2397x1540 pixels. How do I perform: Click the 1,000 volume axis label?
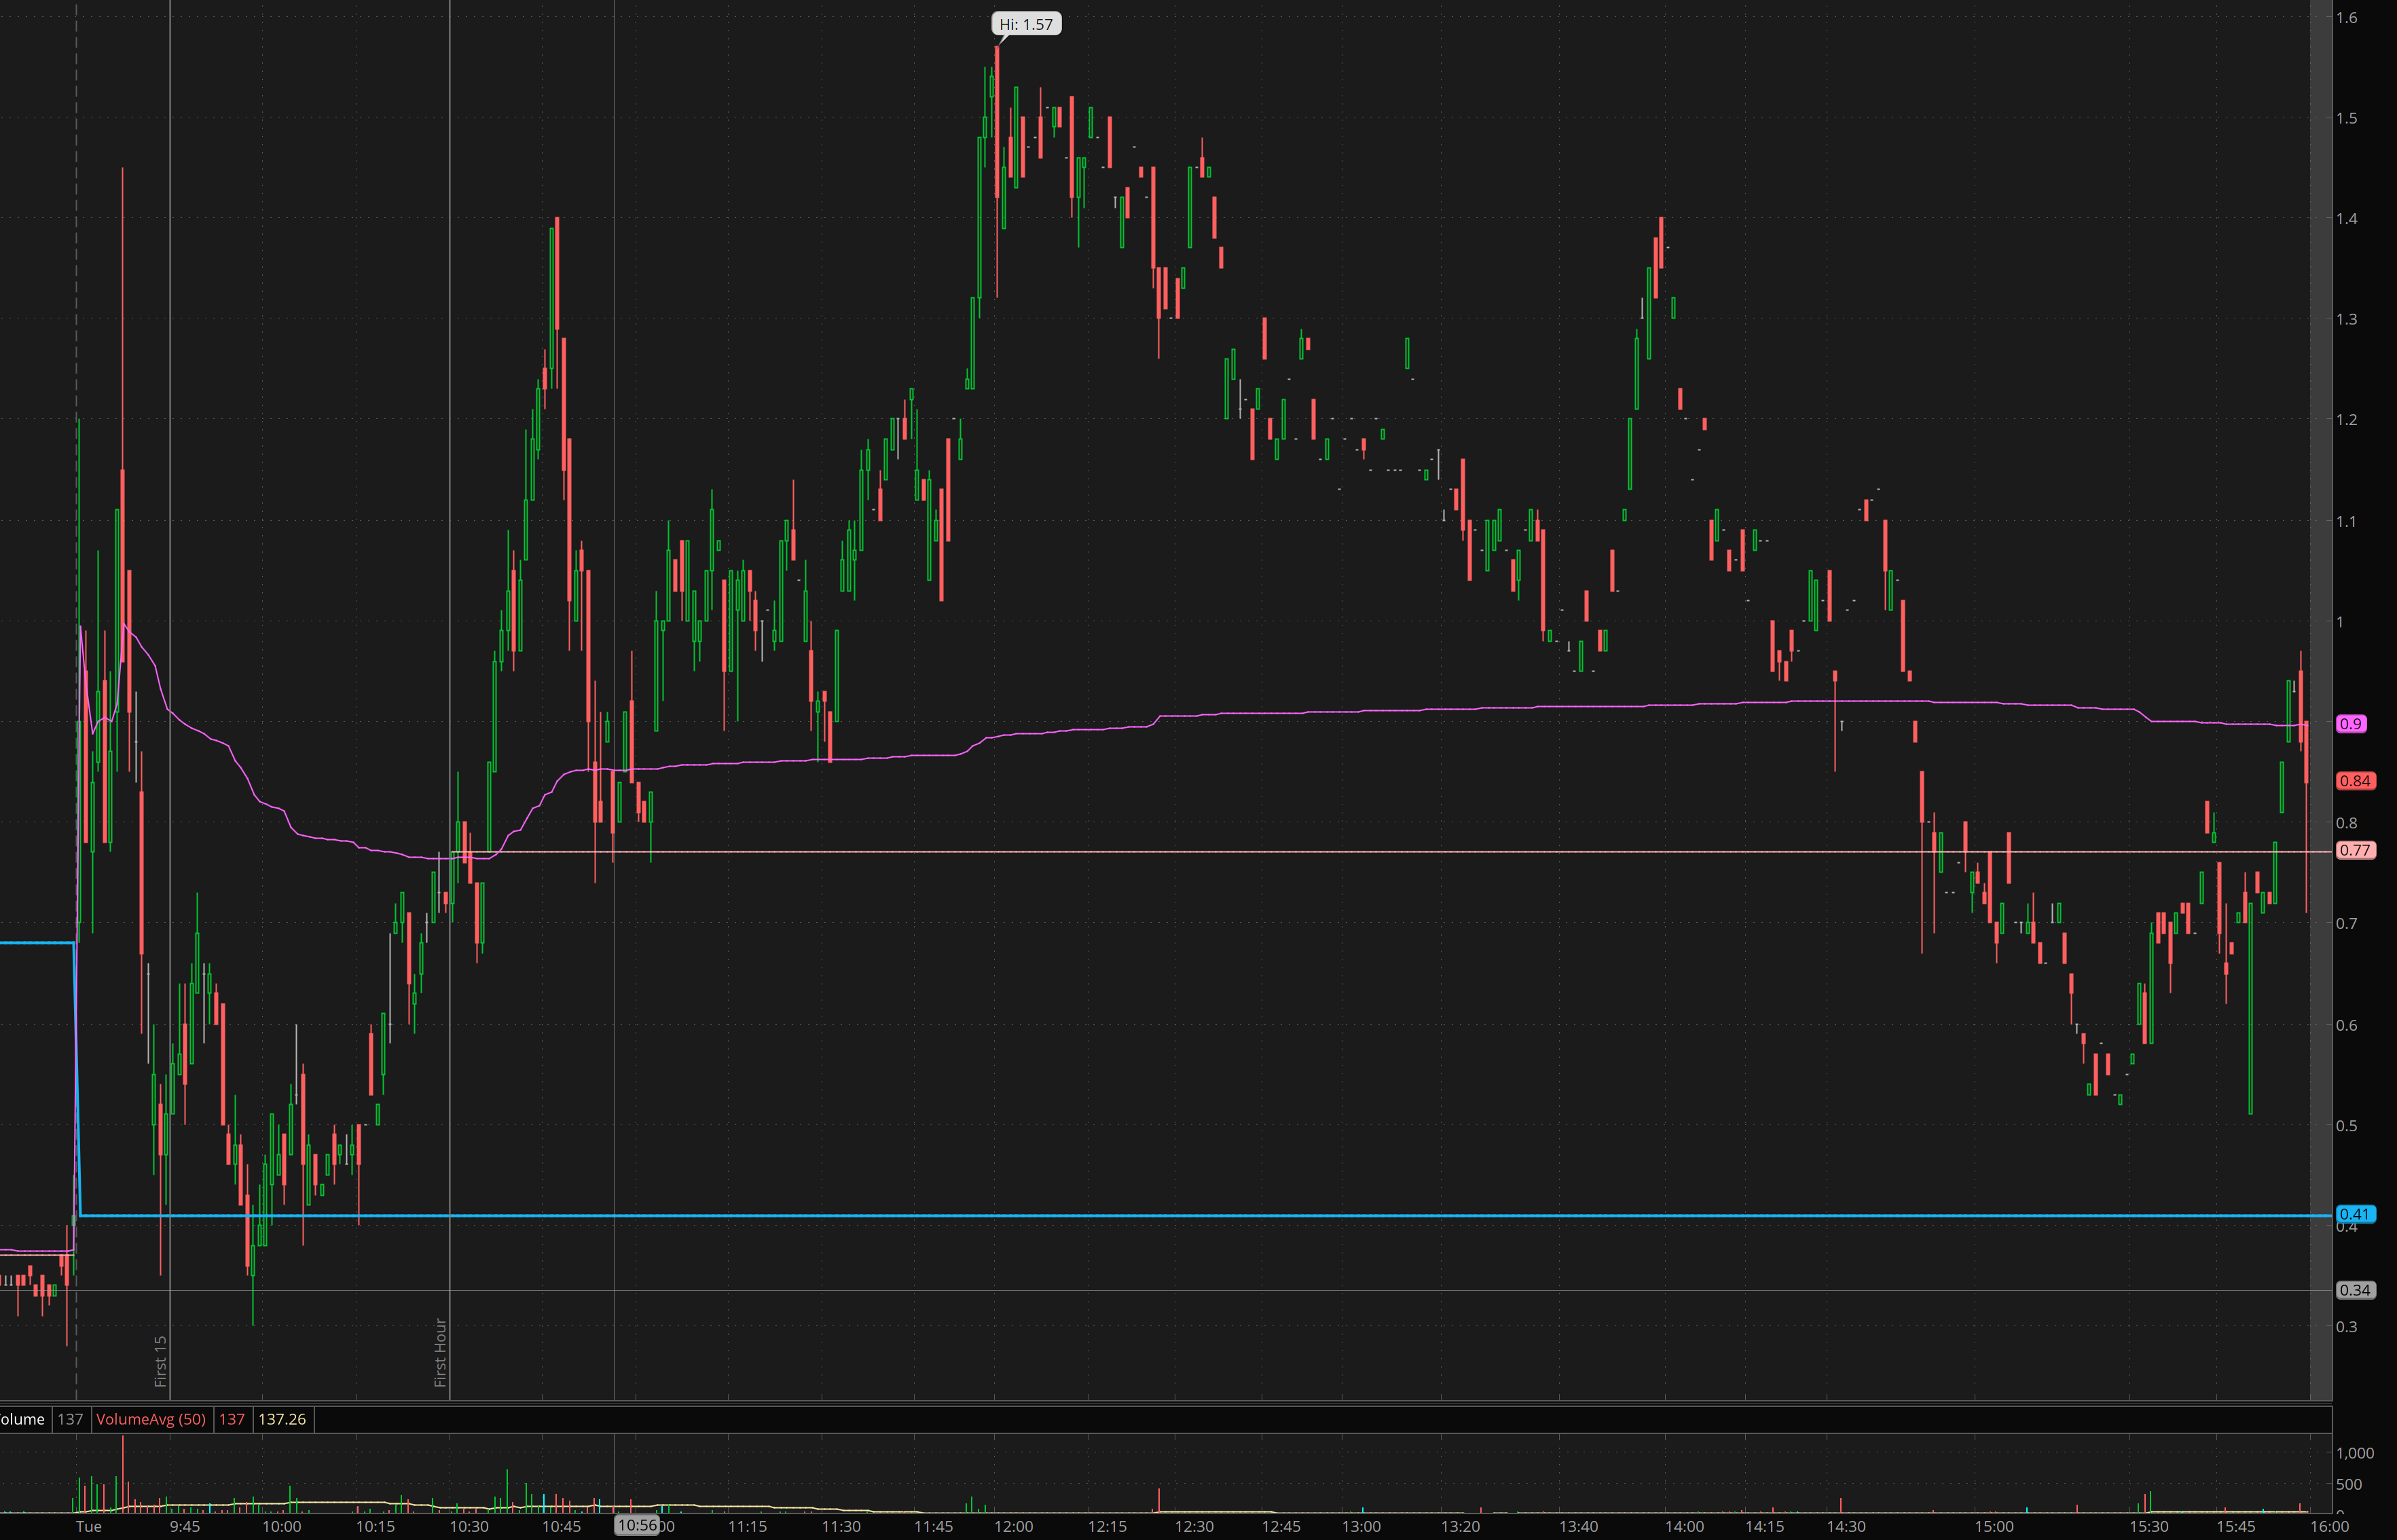[2354, 1453]
